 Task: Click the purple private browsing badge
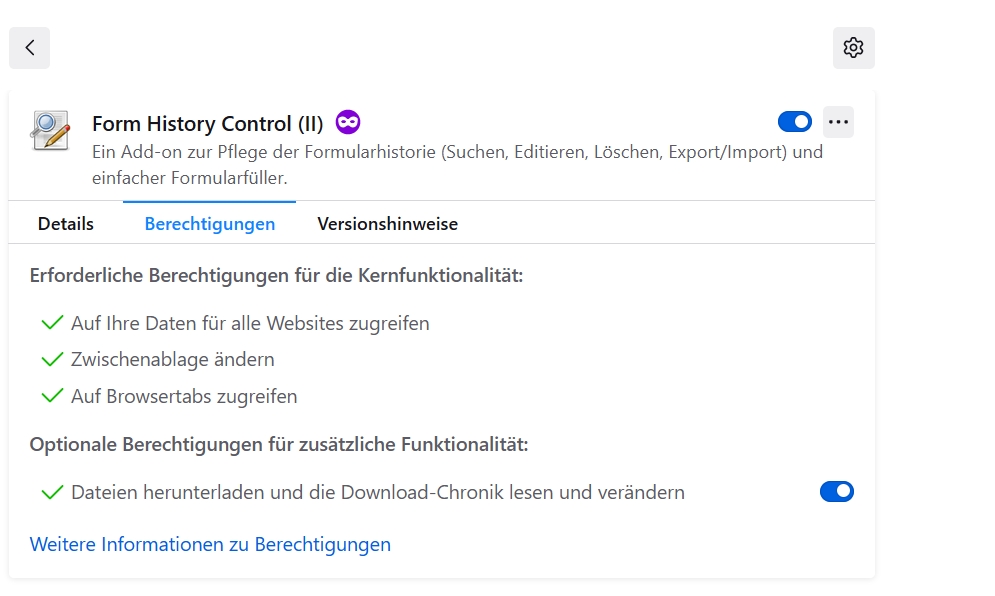[348, 122]
